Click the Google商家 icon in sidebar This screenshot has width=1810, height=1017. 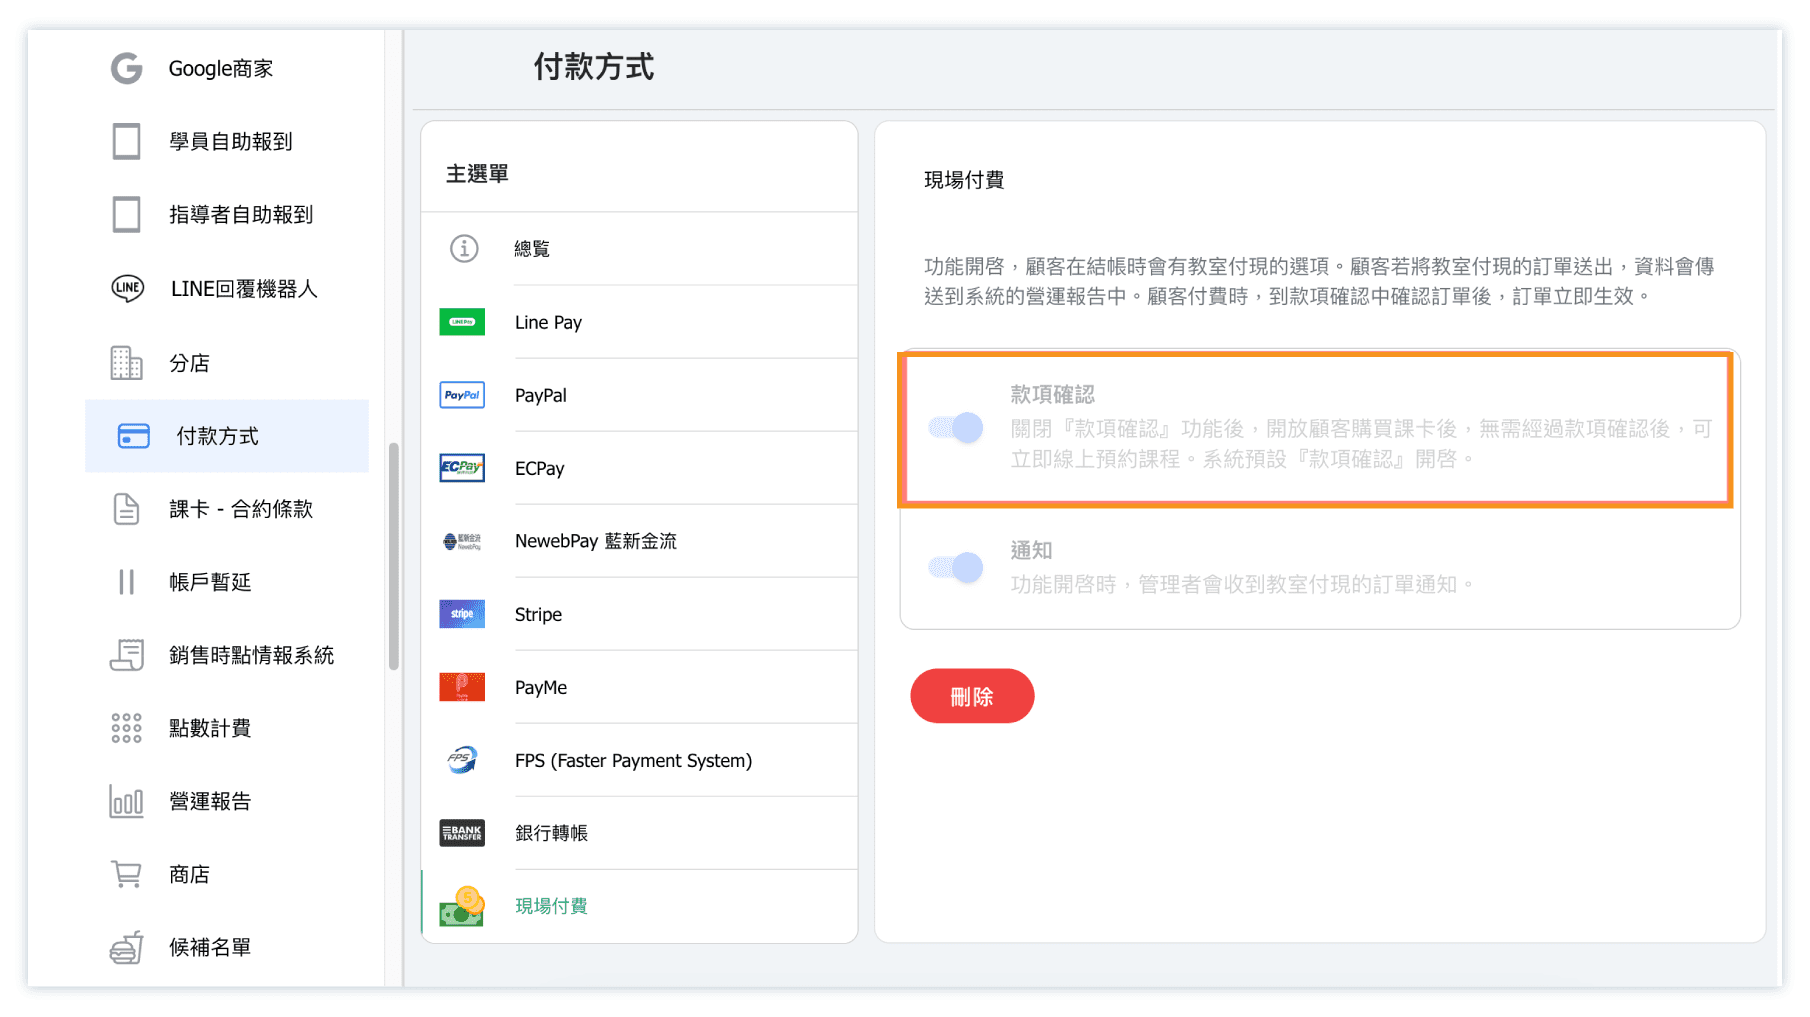click(x=127, y=69)
